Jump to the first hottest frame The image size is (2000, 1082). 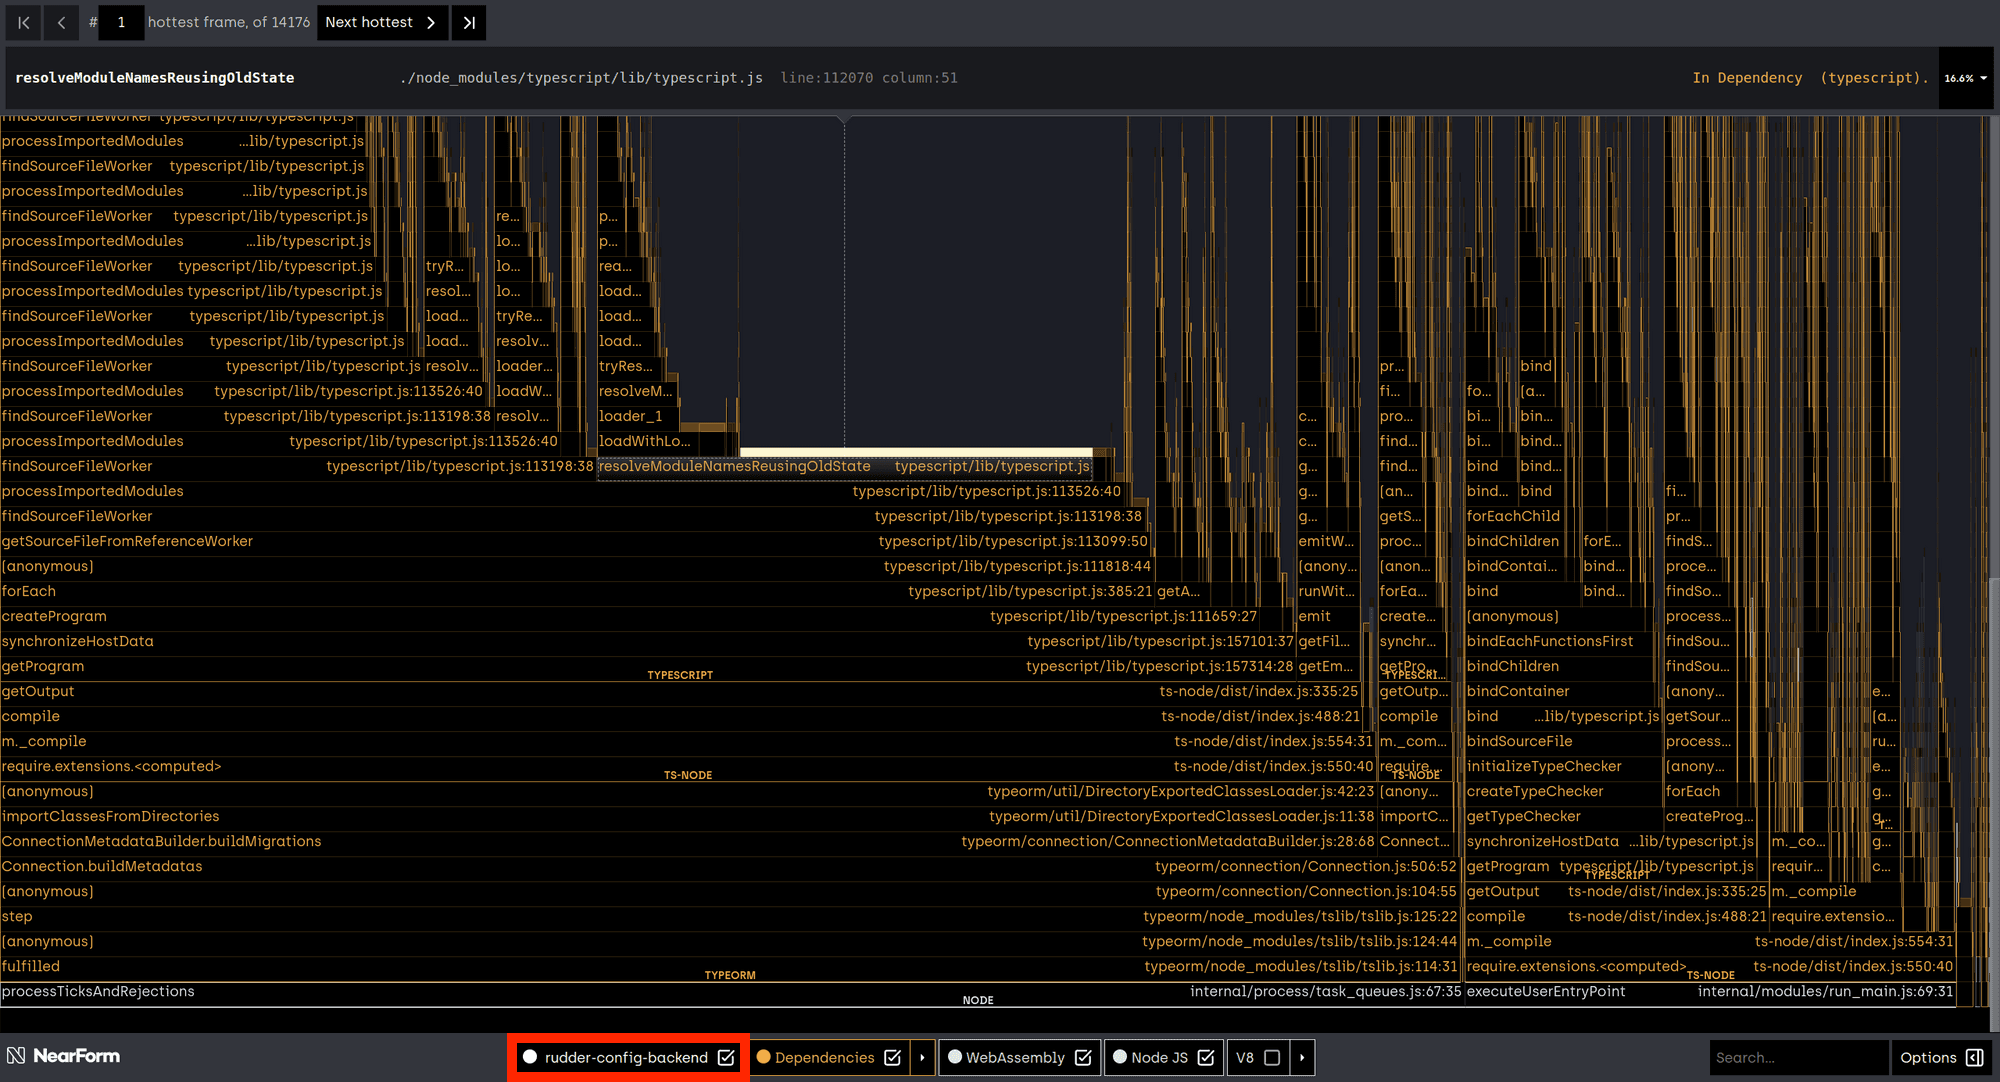23,22
